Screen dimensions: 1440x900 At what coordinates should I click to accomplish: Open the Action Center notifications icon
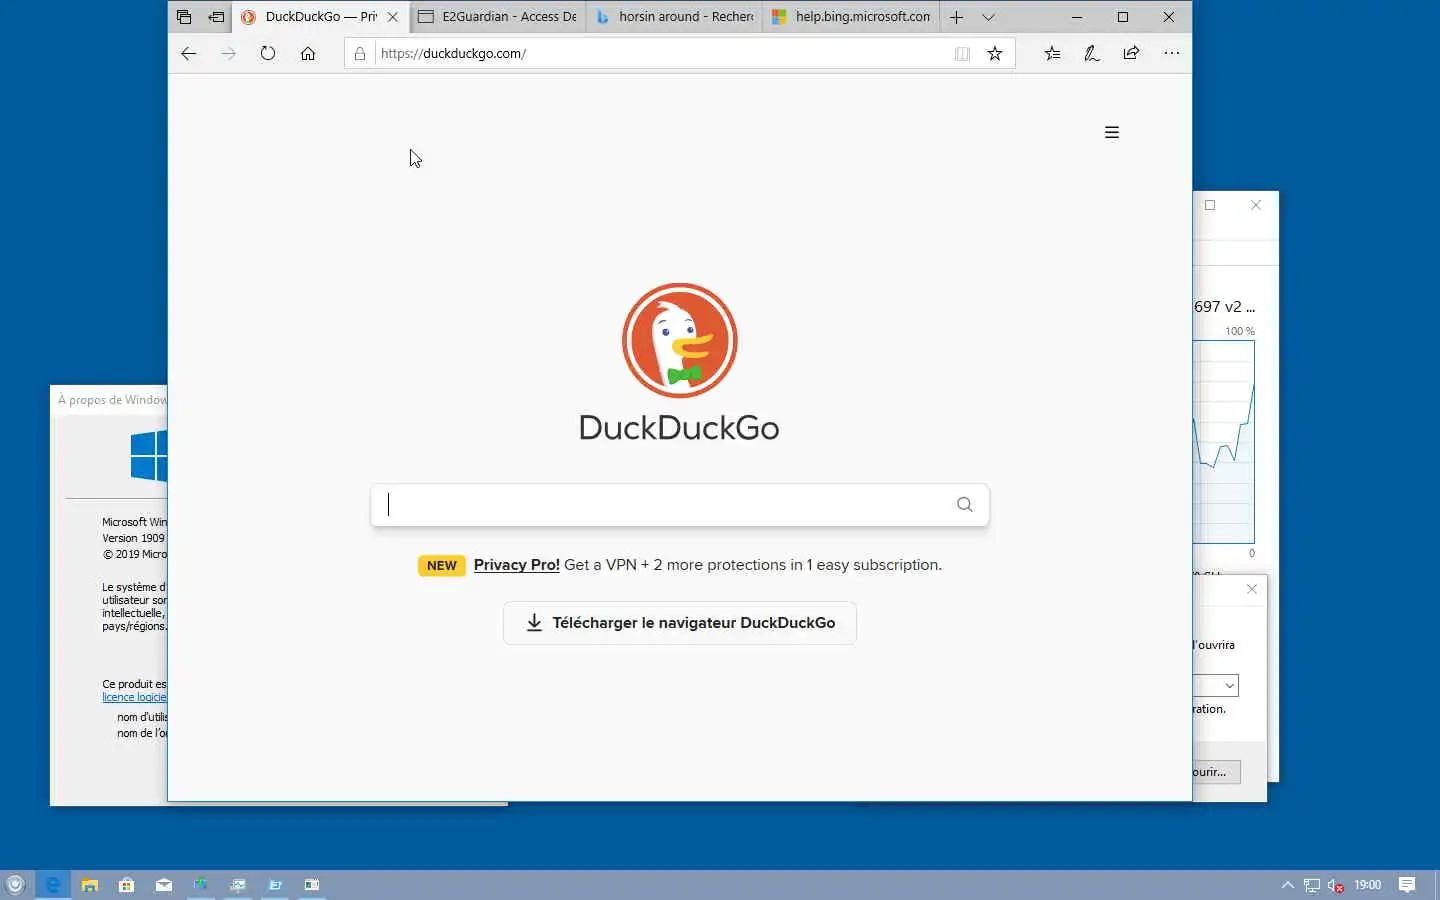[x=1407, y=885]
